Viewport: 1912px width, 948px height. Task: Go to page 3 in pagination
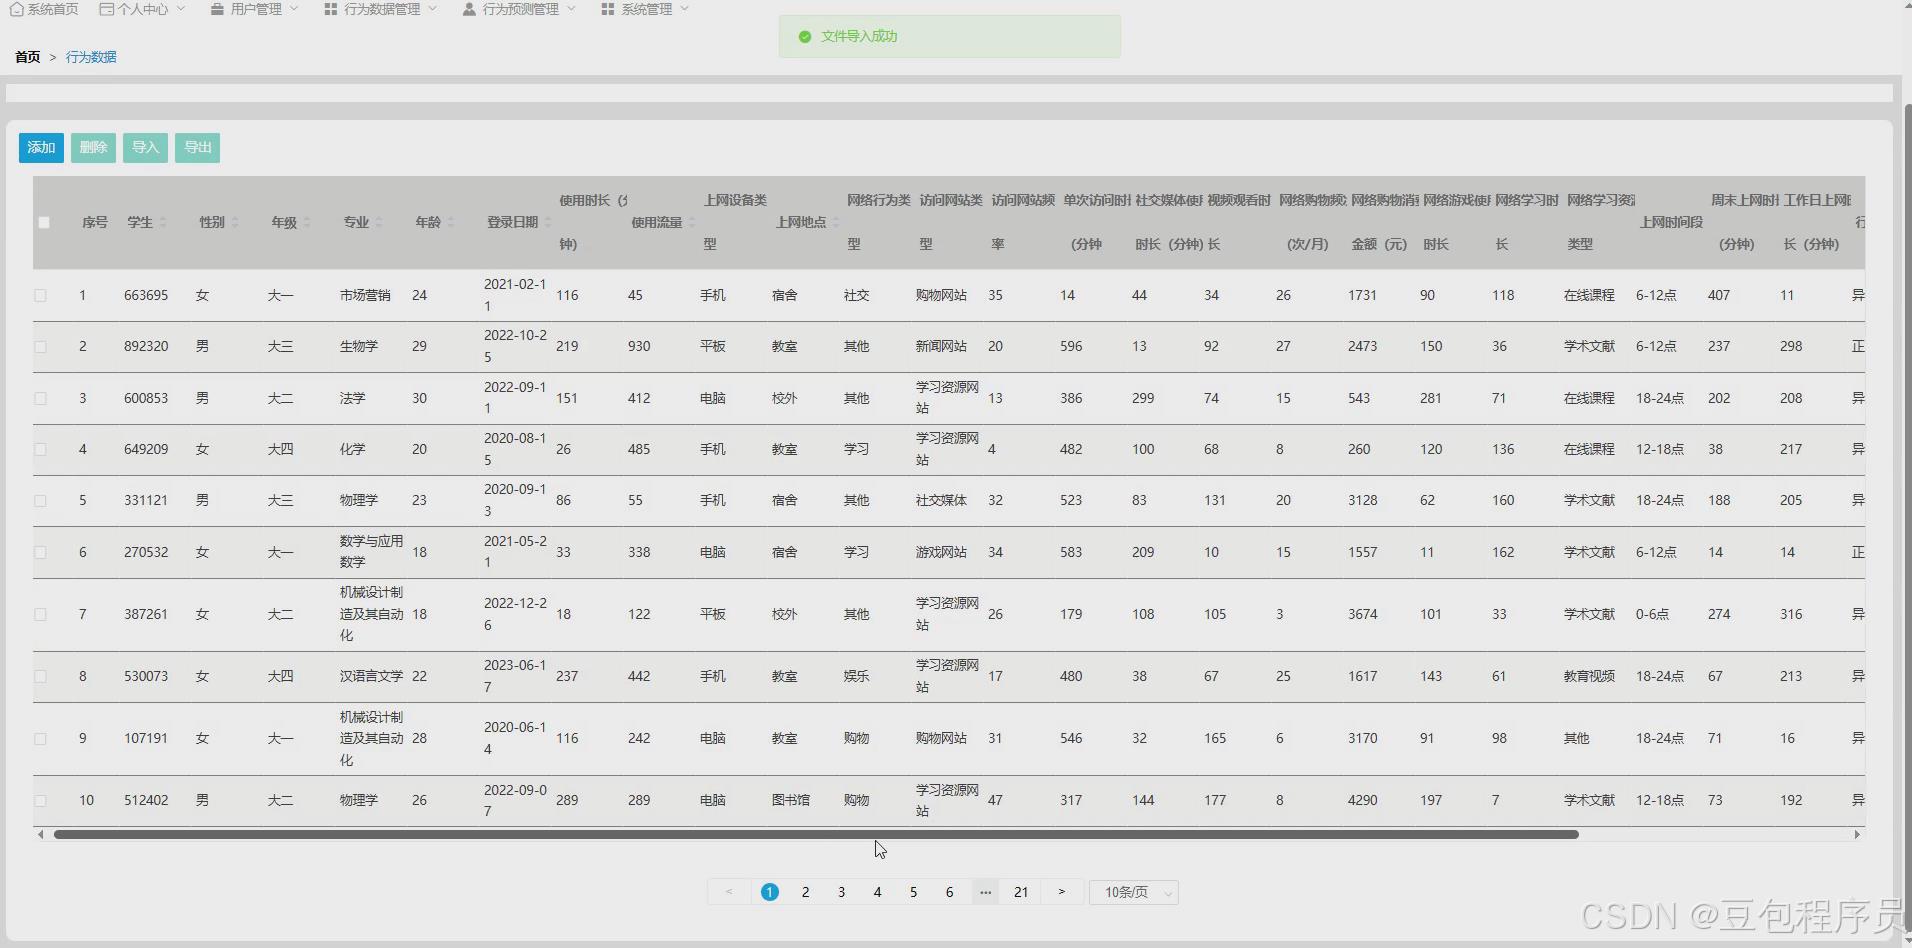(x=841, y=892)
